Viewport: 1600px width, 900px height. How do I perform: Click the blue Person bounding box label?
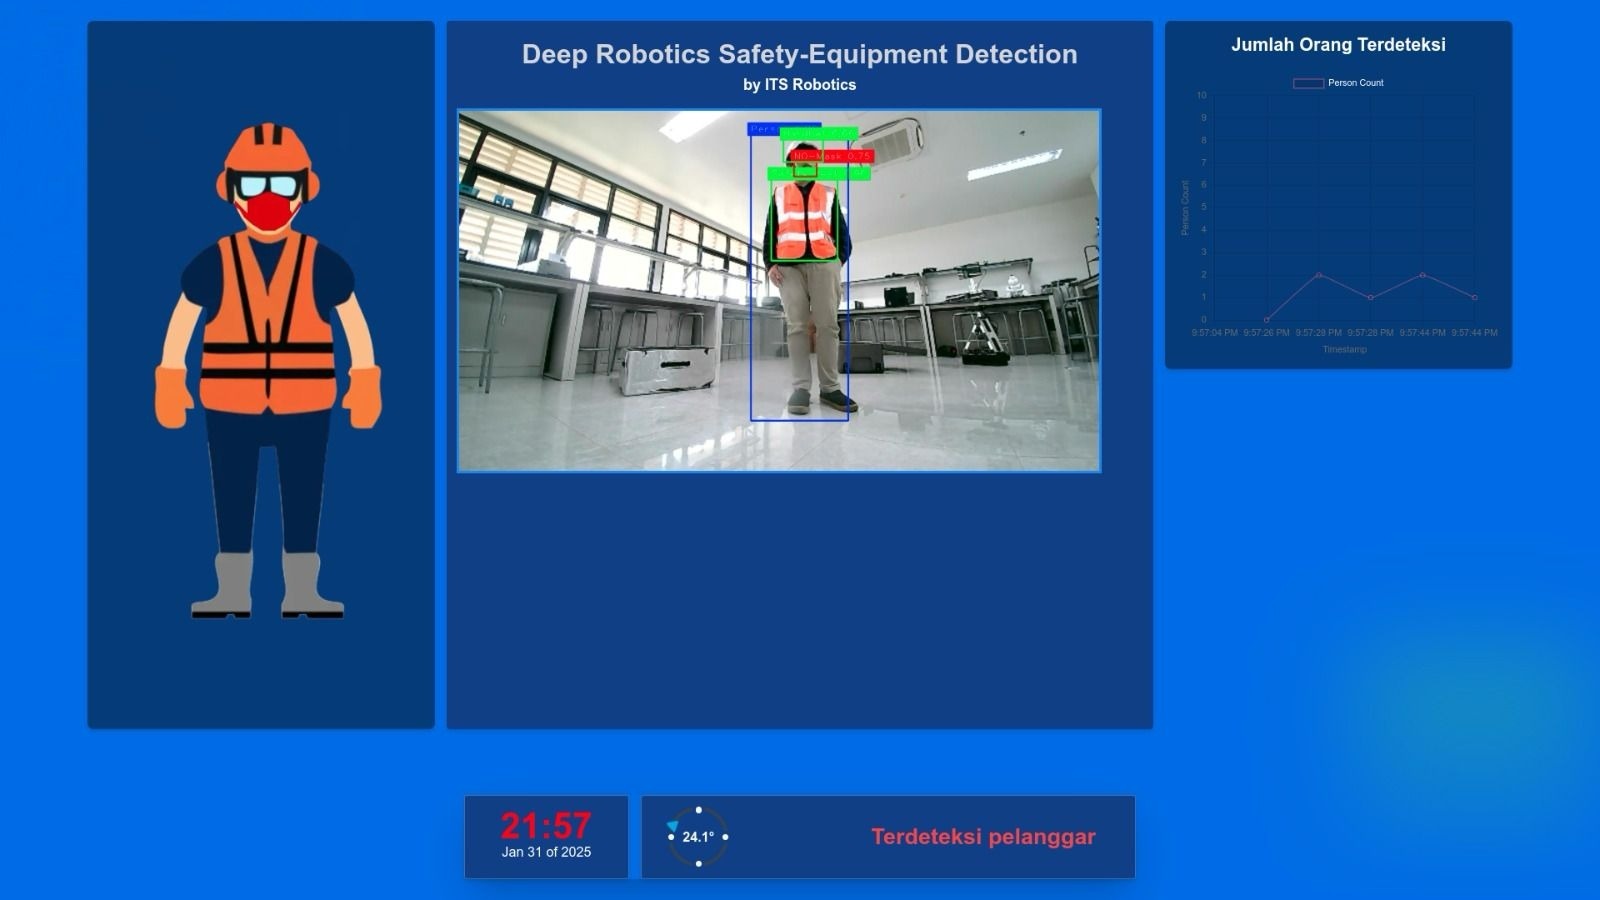point(765,130)
